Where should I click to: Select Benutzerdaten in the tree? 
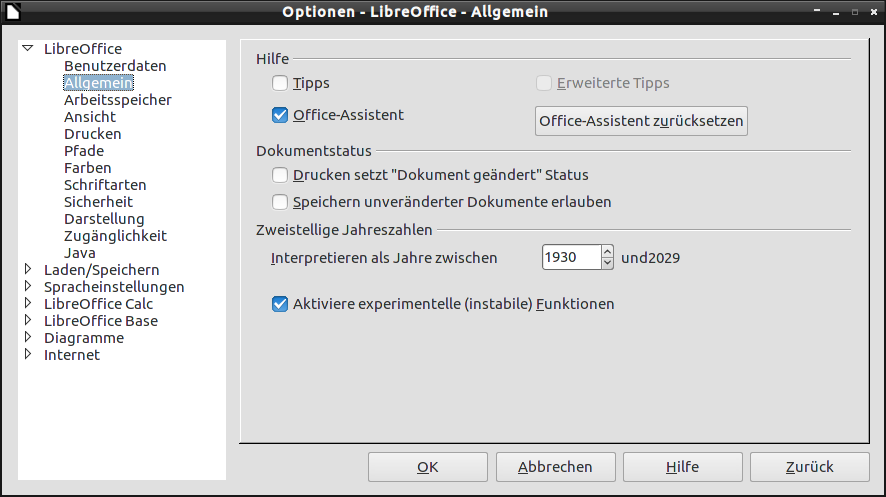(x=115, y=66)
